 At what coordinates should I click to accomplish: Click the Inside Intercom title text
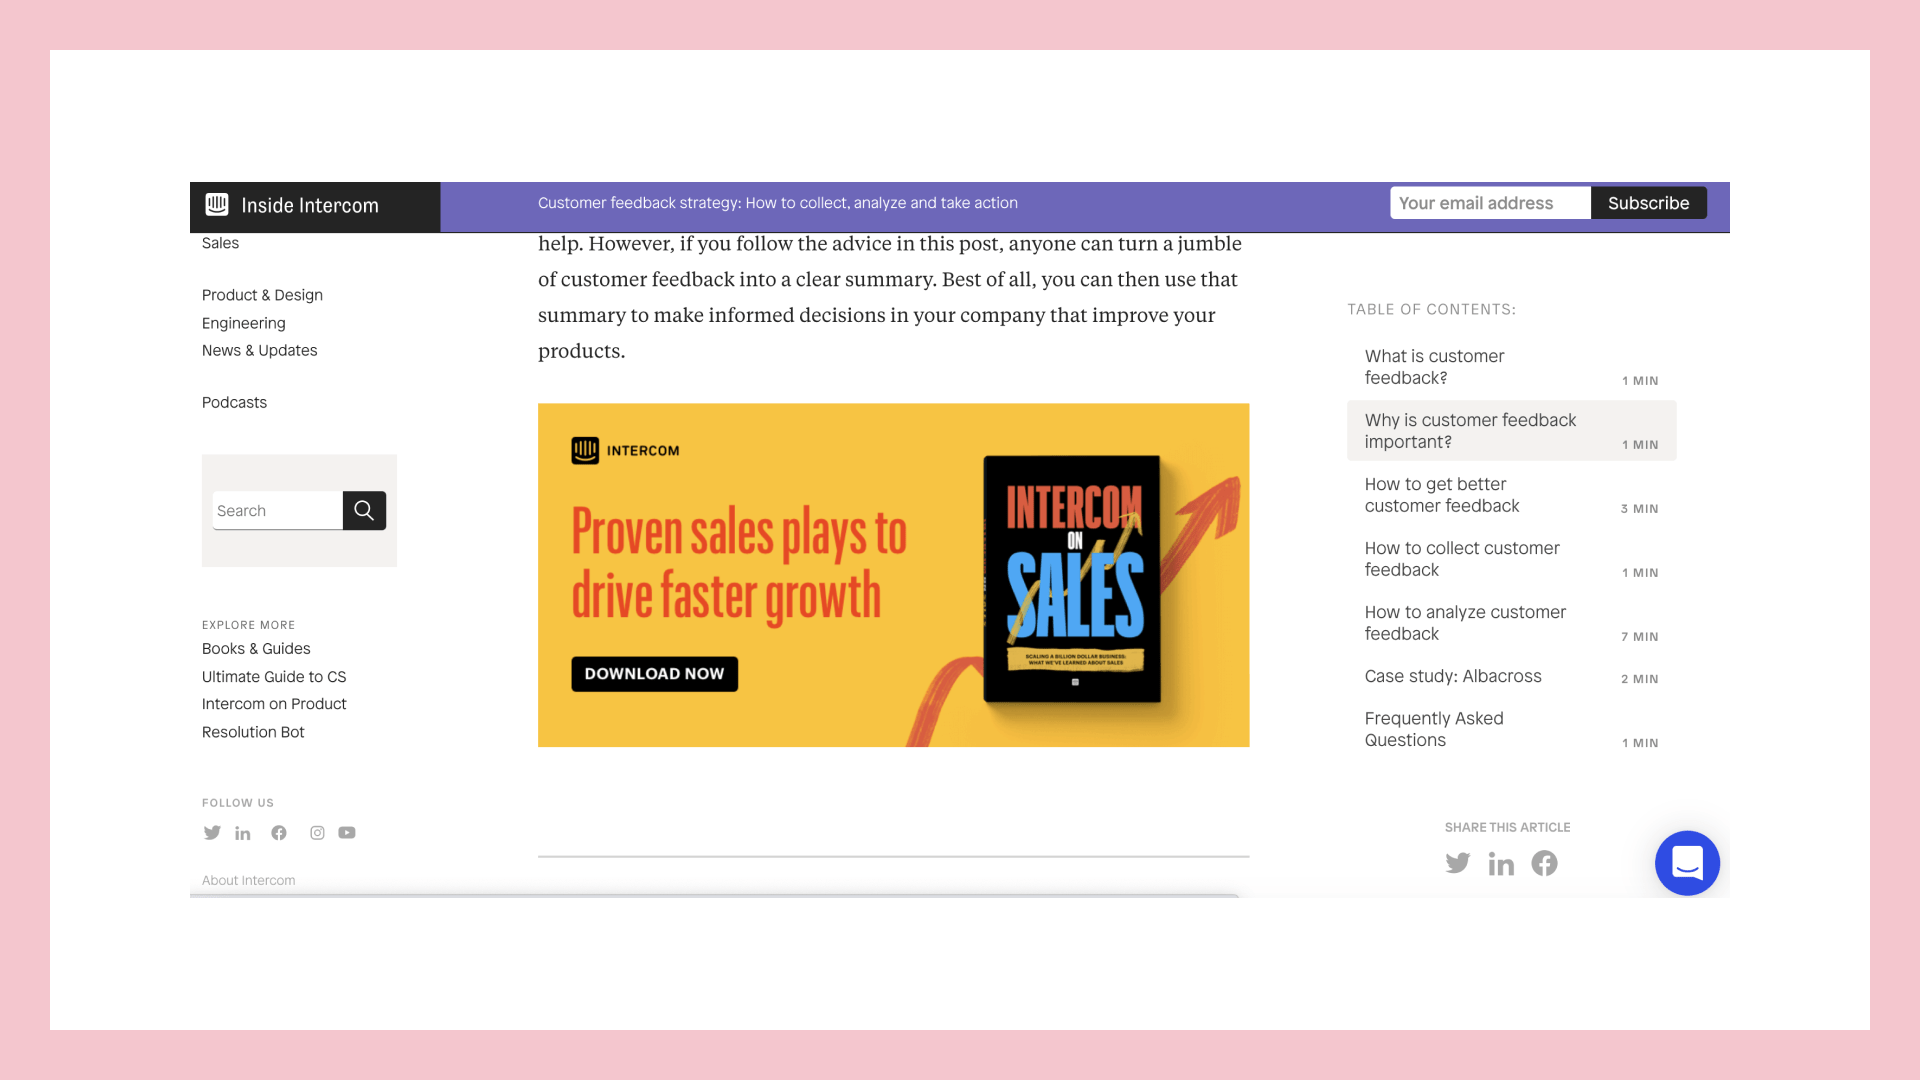(310, 206)
